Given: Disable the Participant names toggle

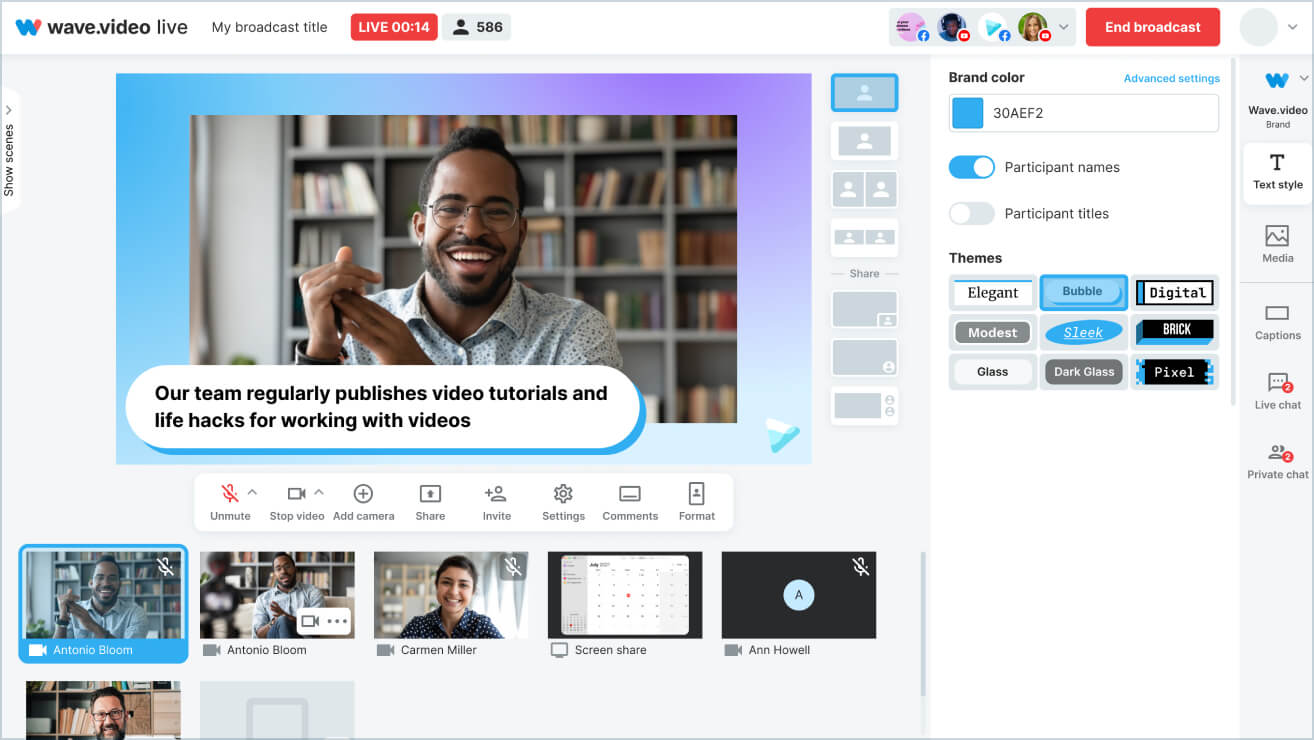Looking at the screenshot, I should [971, 167].
